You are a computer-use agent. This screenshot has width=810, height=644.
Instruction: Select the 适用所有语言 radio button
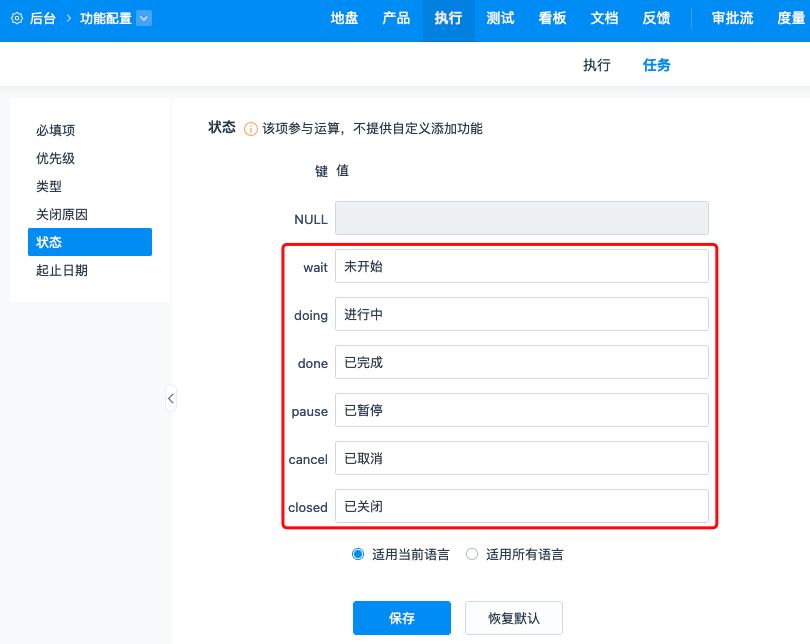click(472, 554)
